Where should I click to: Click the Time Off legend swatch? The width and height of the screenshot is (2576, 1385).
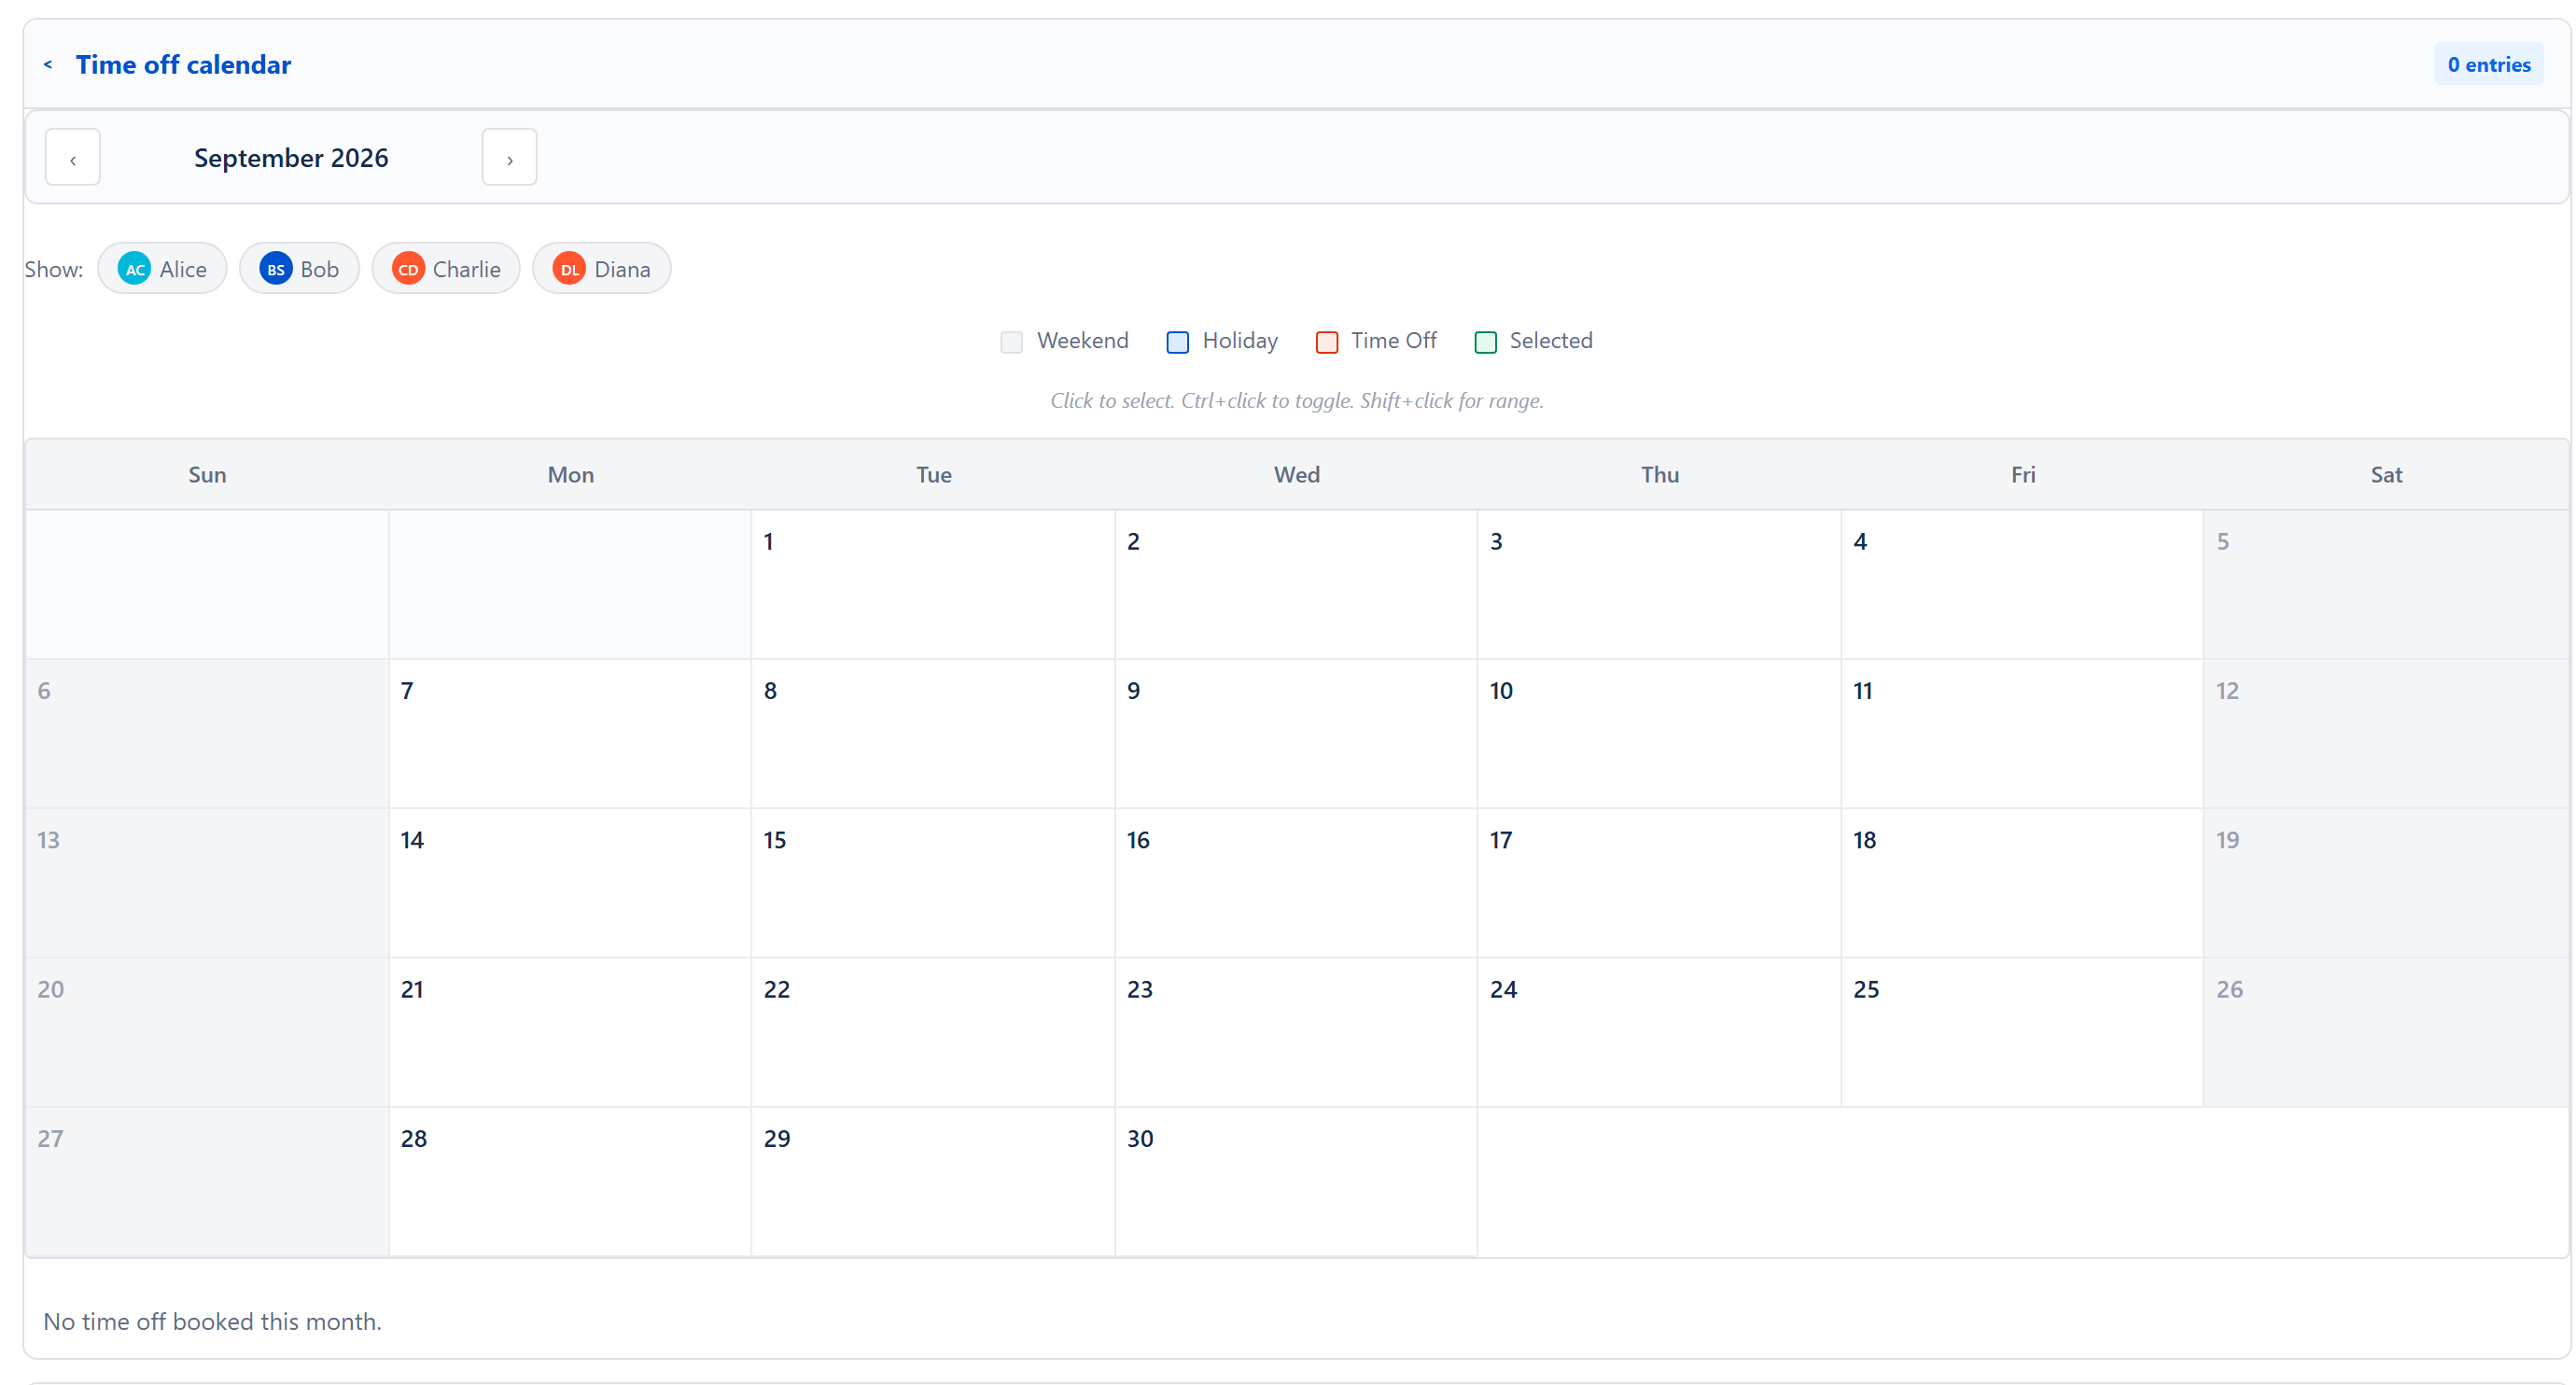(x=1327, y=342)
